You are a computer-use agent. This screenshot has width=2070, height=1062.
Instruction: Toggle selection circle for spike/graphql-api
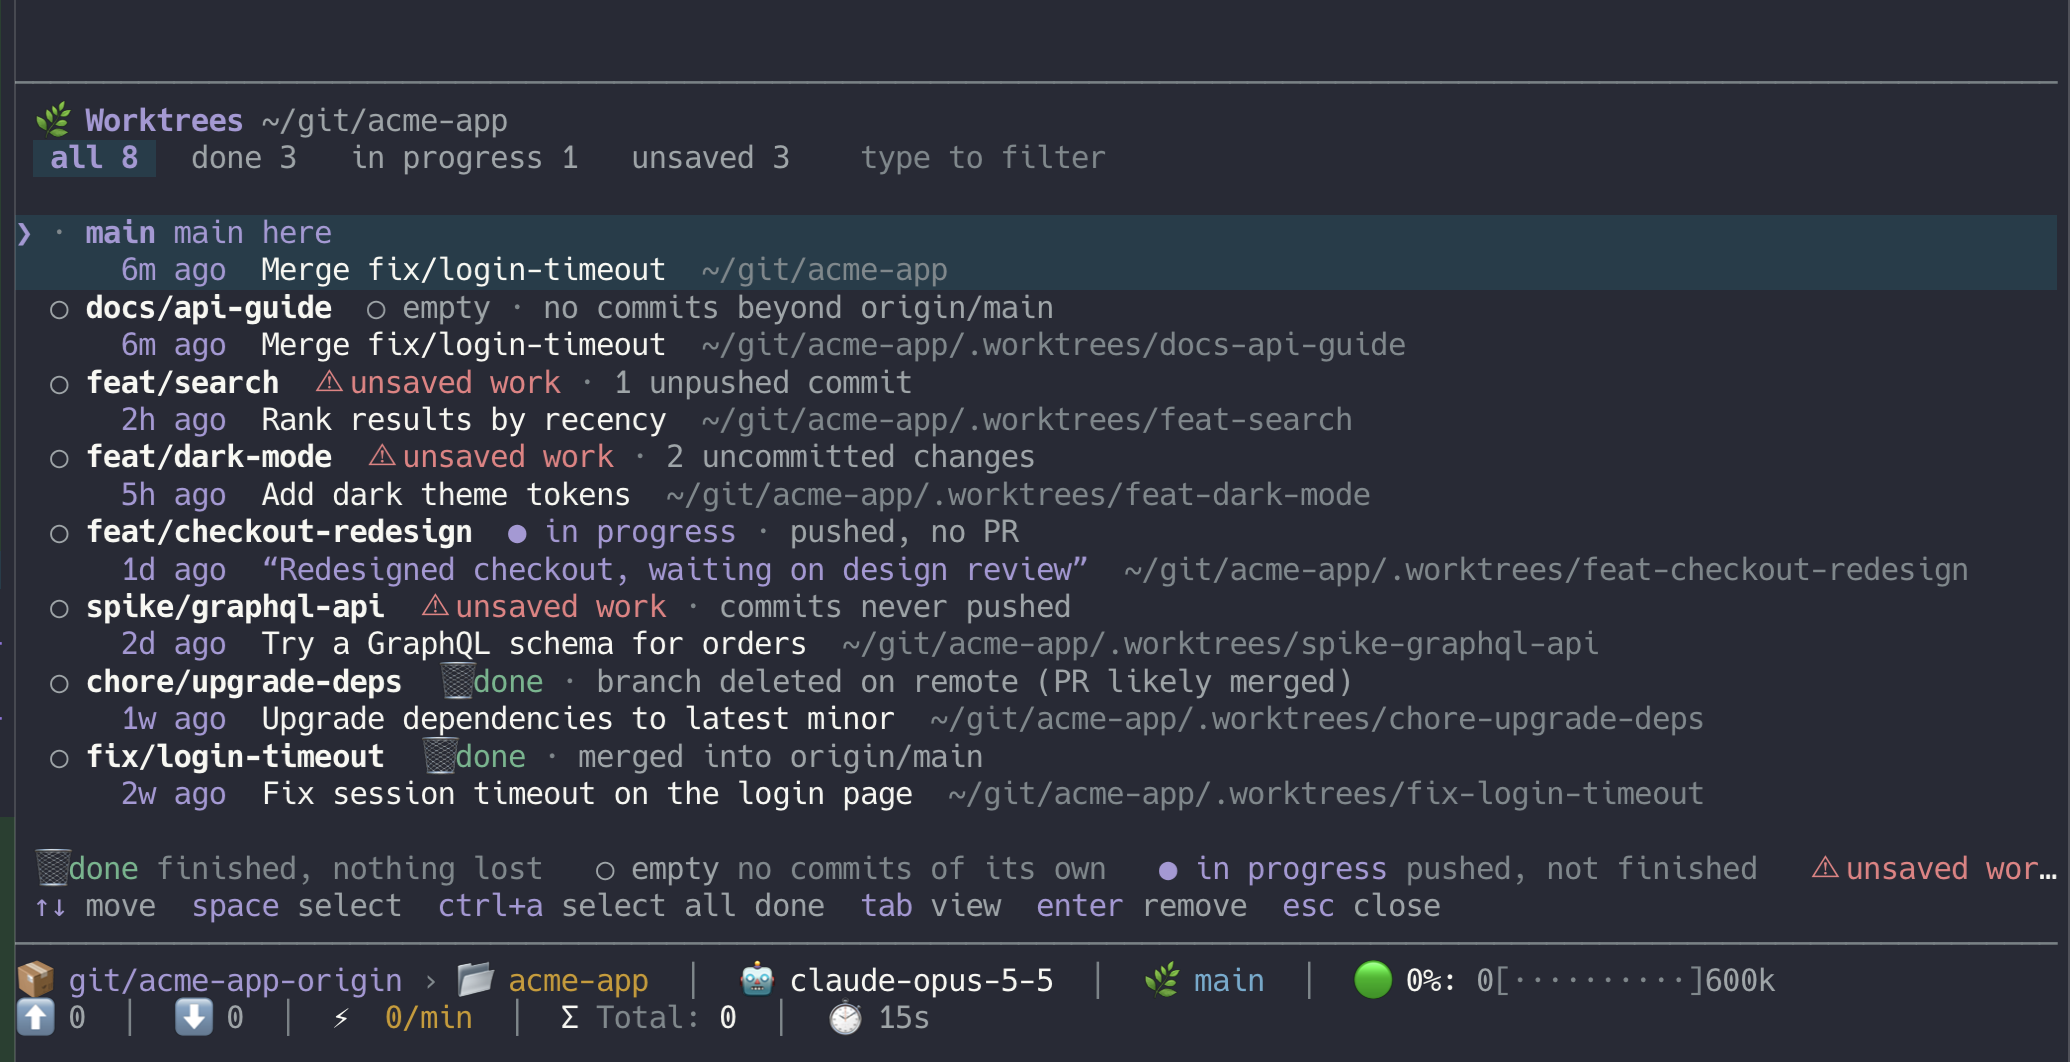(59, 608)
